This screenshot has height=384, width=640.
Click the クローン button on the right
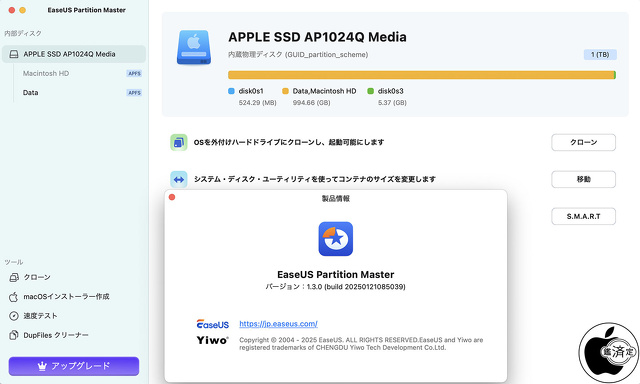tap(584, 142)
